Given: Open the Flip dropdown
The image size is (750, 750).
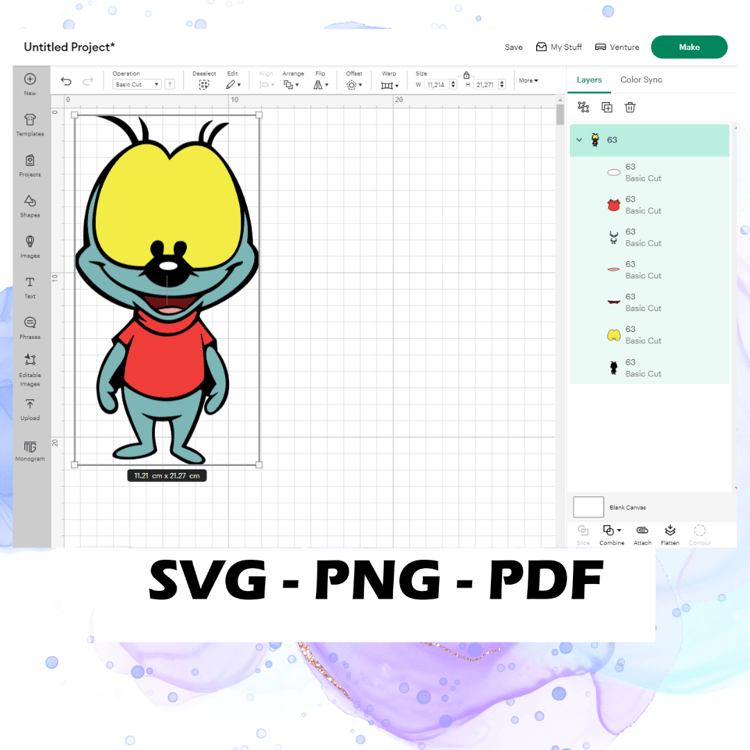Looking at the screenshot, I should (320, 85).
